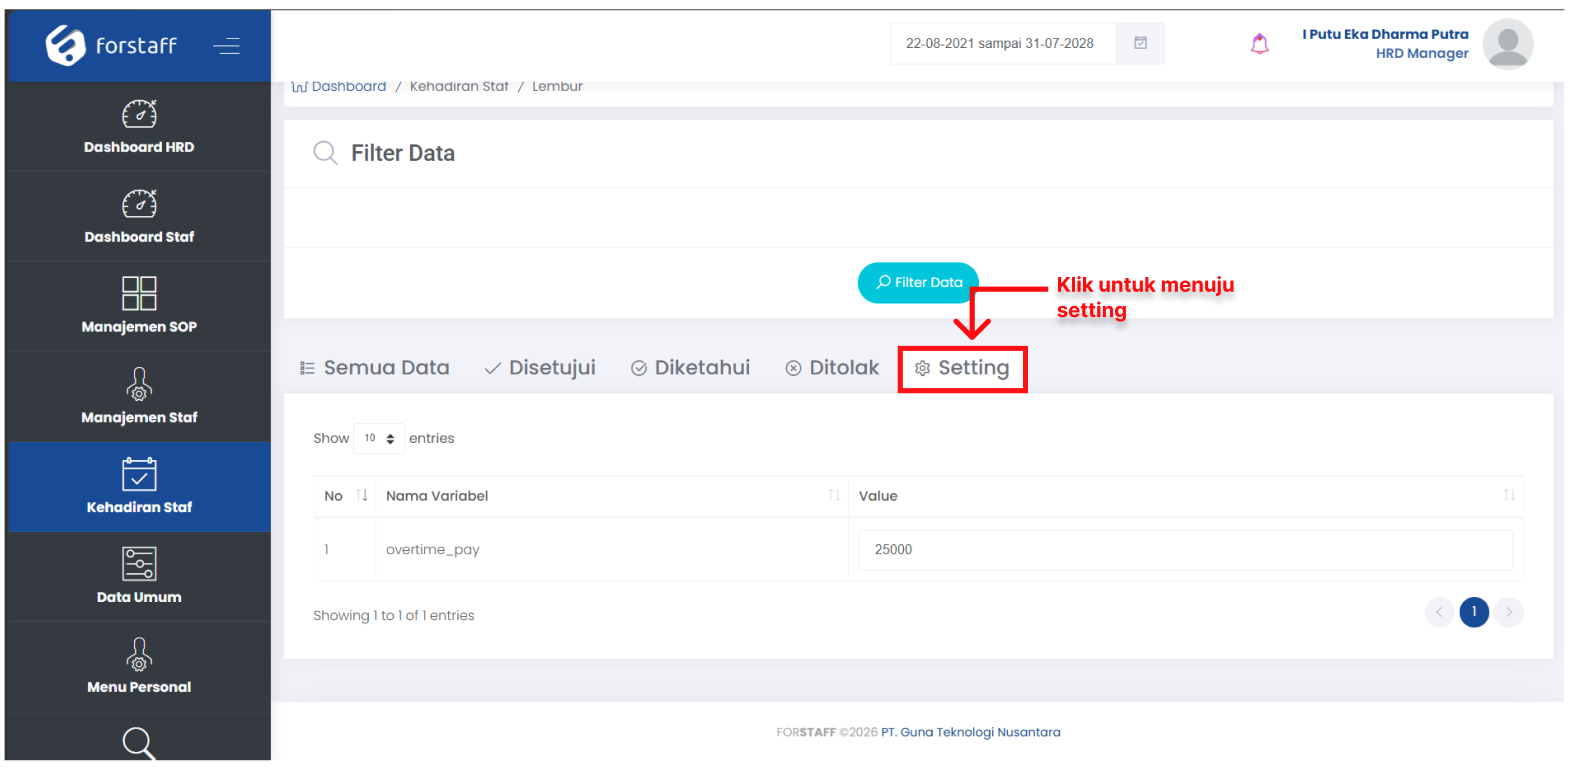Viewport: 1576px width, 770px height.
Task: Sort table by the Value column
Action: point(1186,496)
